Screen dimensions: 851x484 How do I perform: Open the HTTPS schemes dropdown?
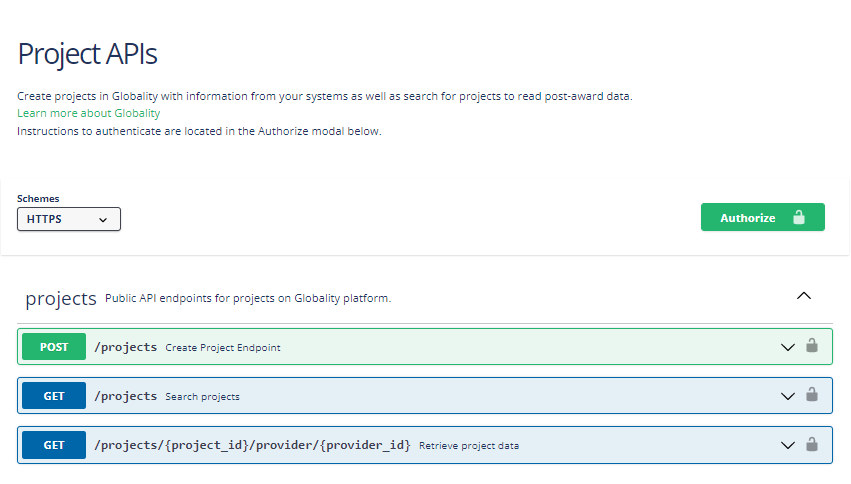[x=69, y=219]
